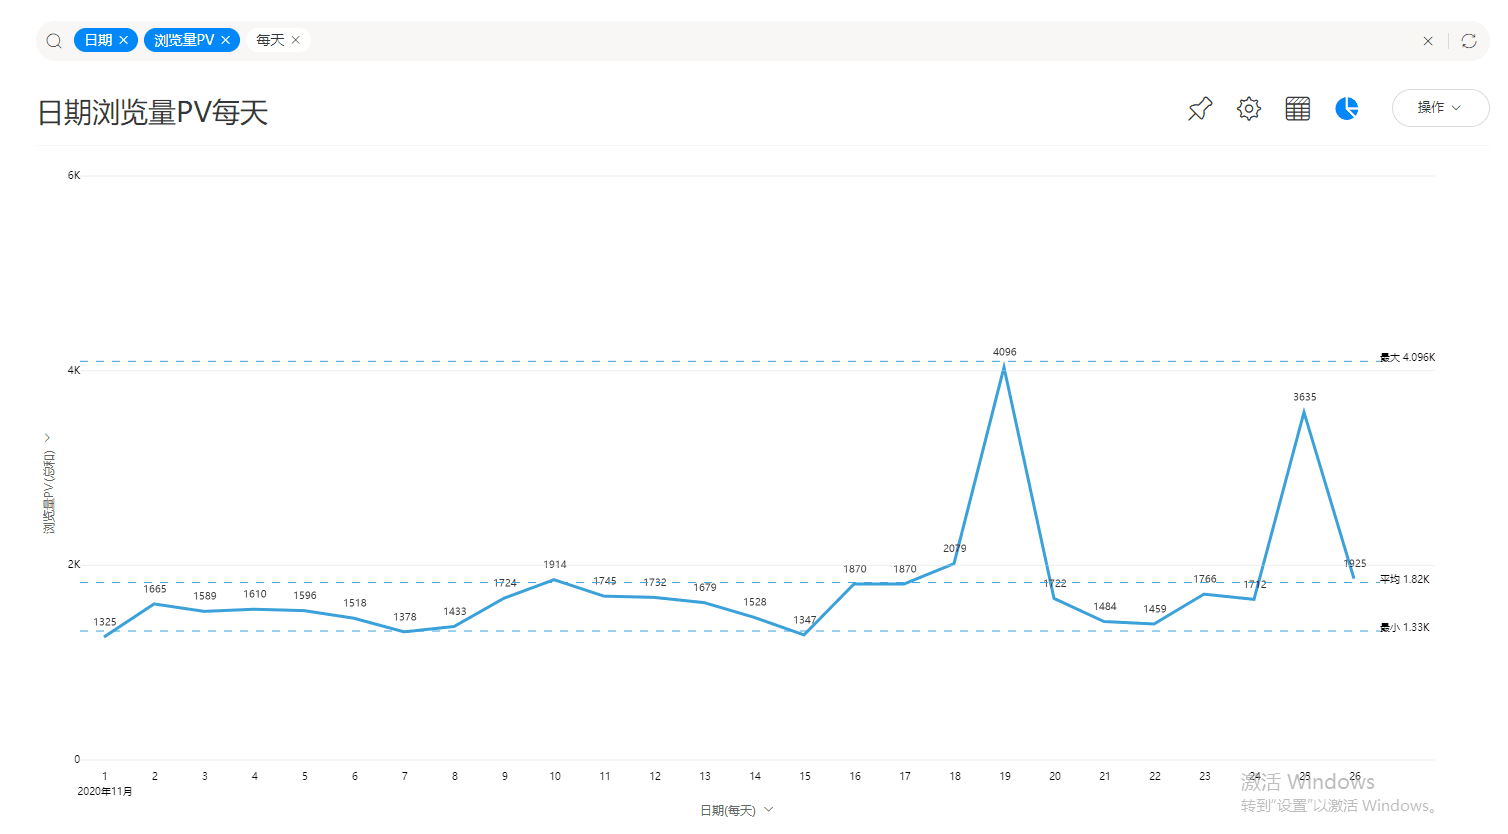The image size is (1508, 834).
Task: Click the 1528 data label
Action: tap(755, 602)
